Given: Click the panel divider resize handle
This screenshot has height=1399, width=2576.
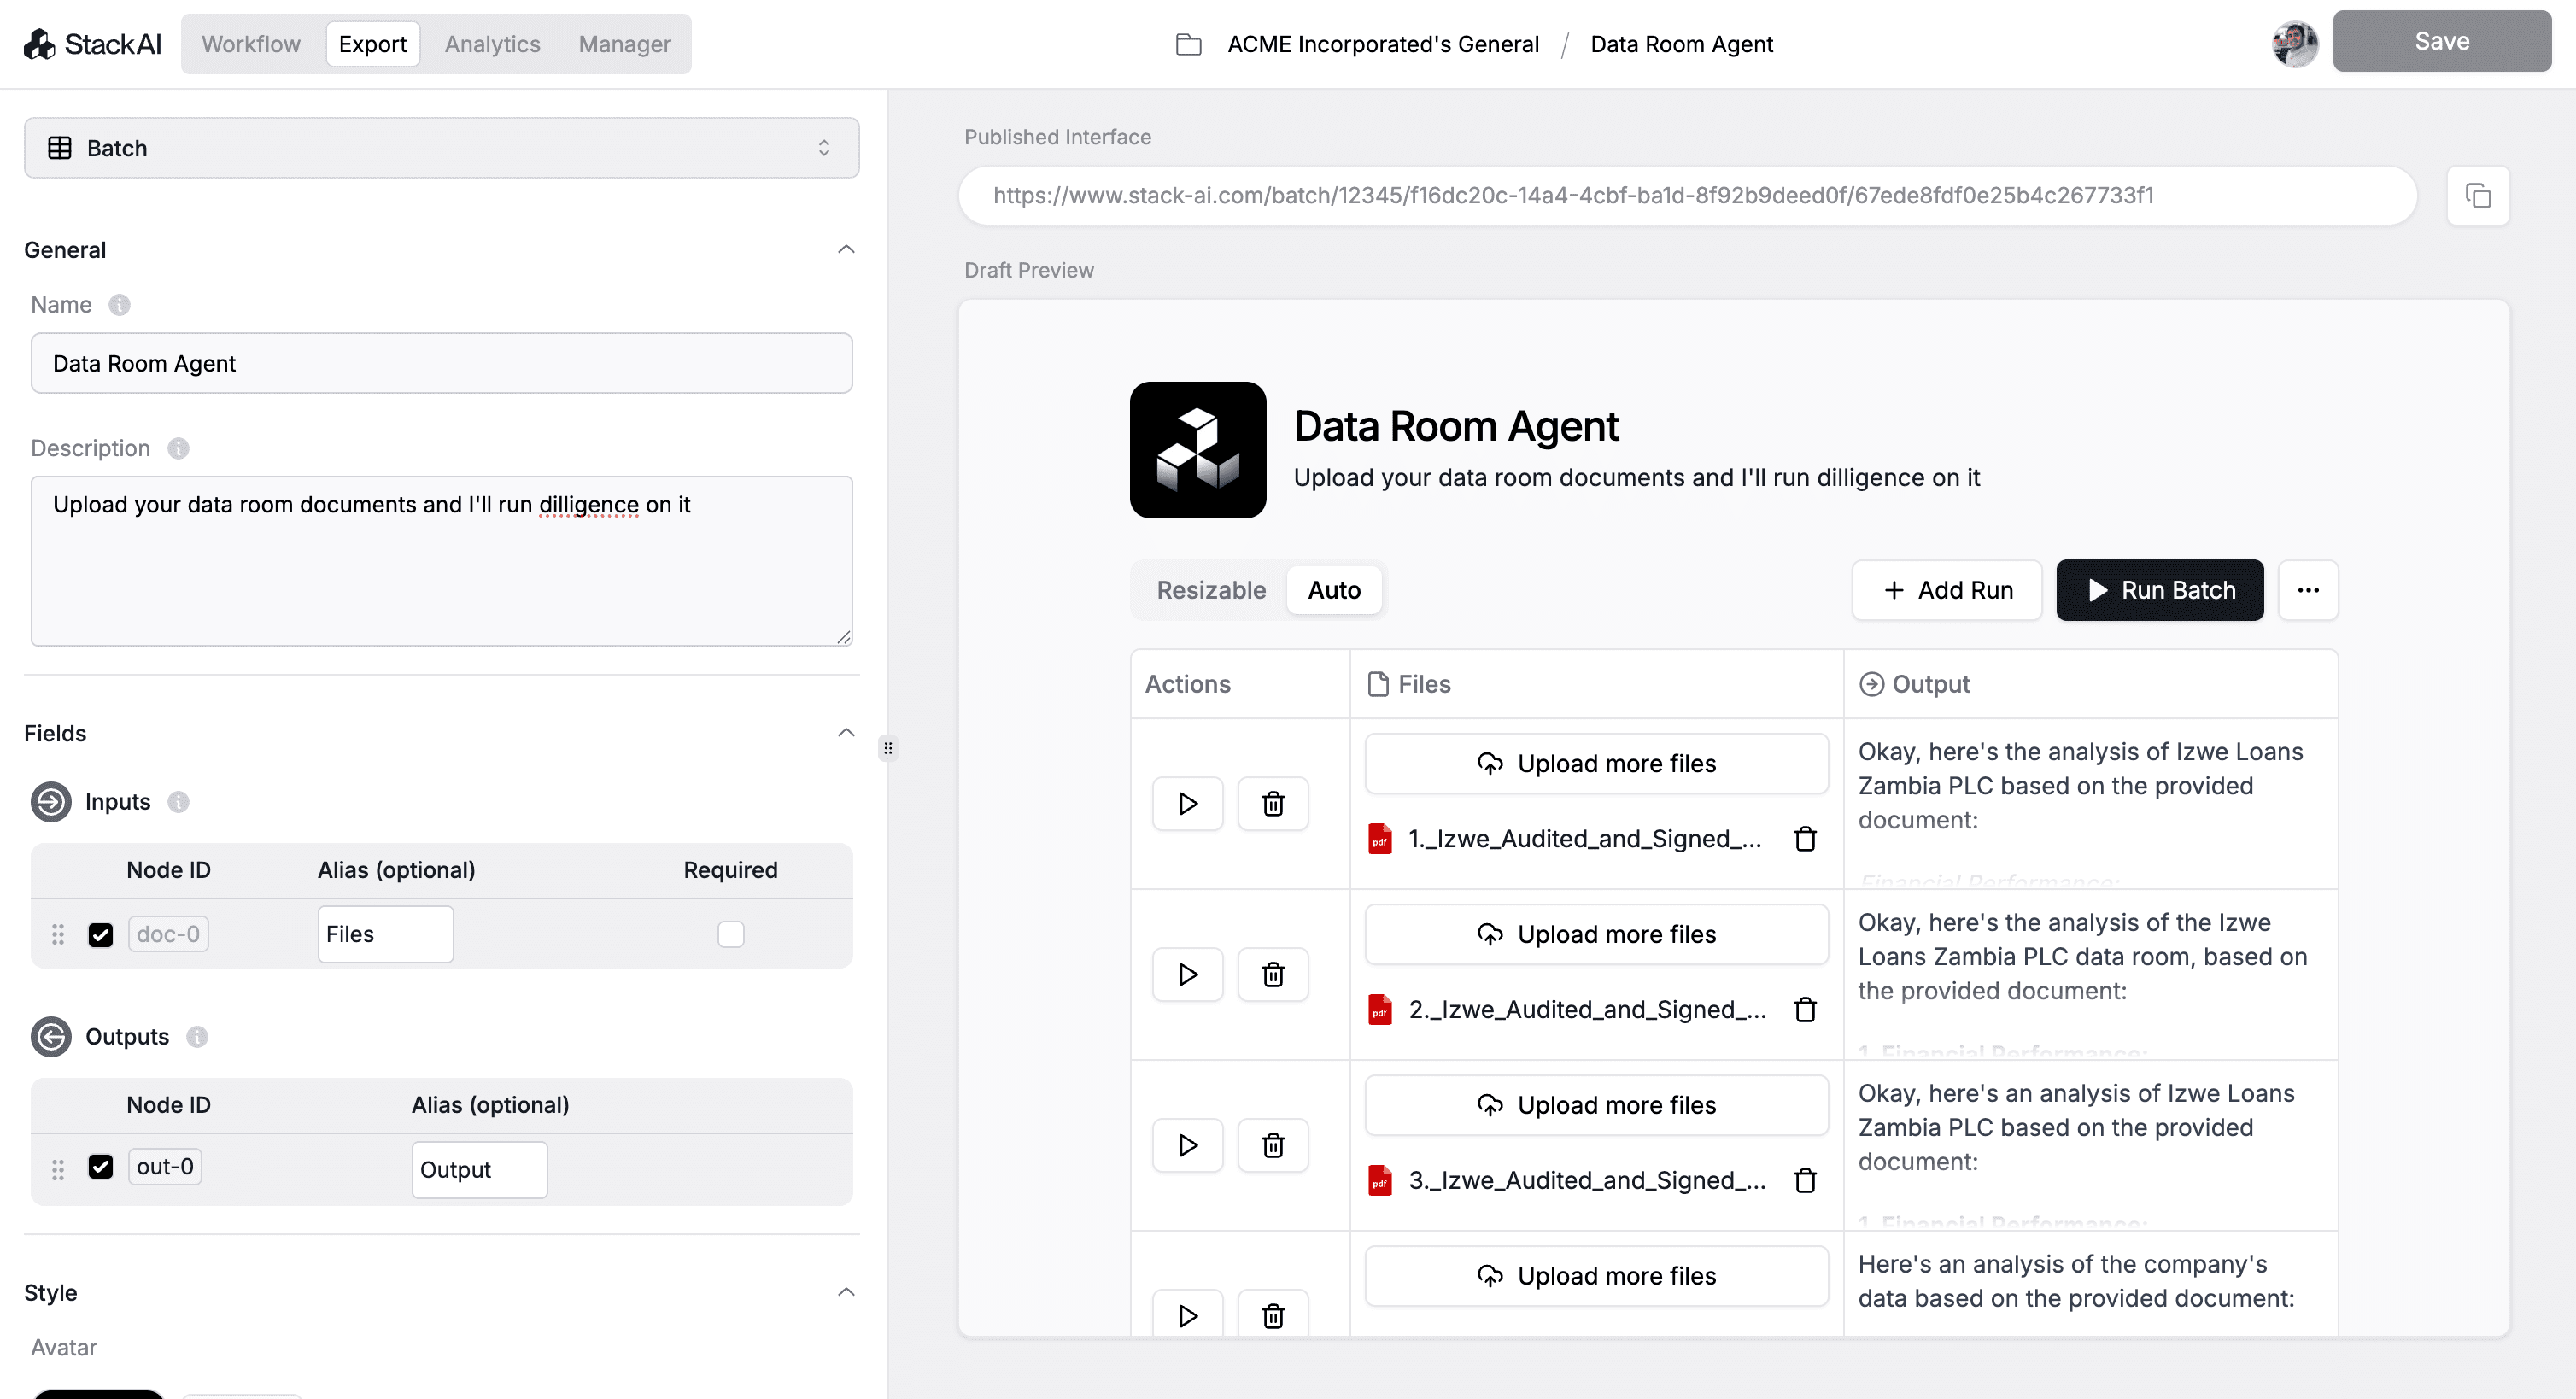Looking at the screenshot, I should coord(888,748).
